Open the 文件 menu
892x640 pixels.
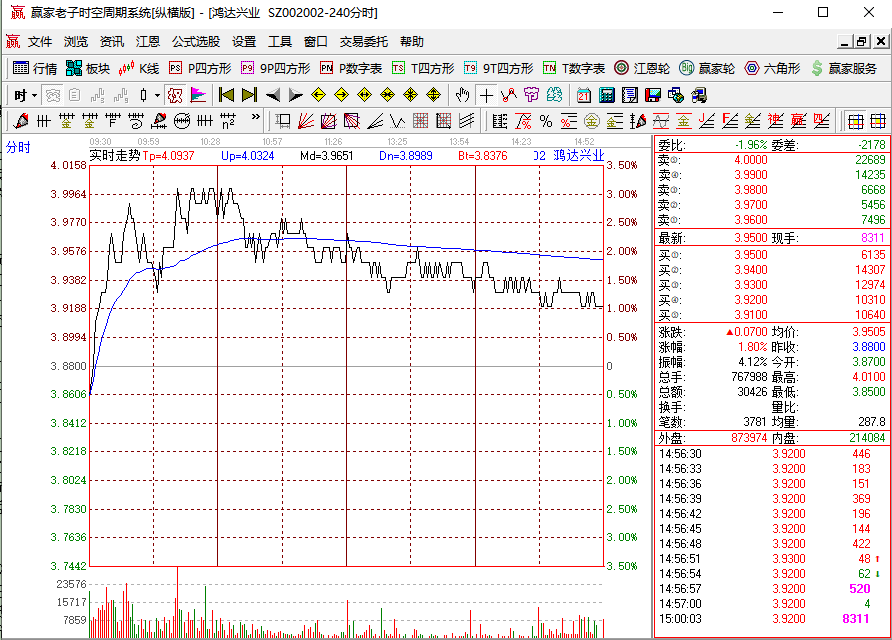[x=40, y=42]
